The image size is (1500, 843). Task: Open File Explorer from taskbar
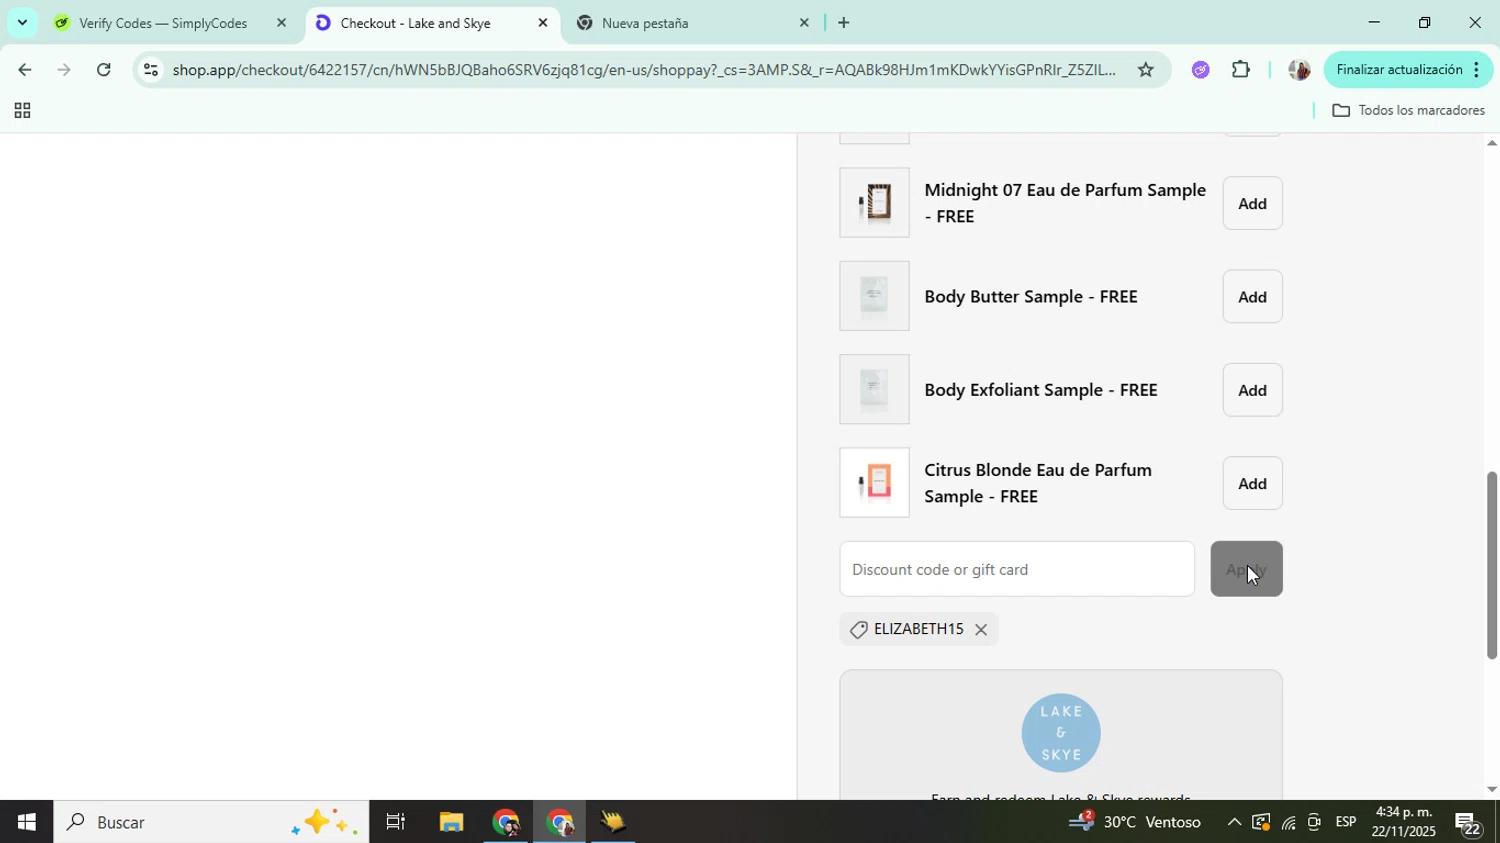(x=451, y=822)
